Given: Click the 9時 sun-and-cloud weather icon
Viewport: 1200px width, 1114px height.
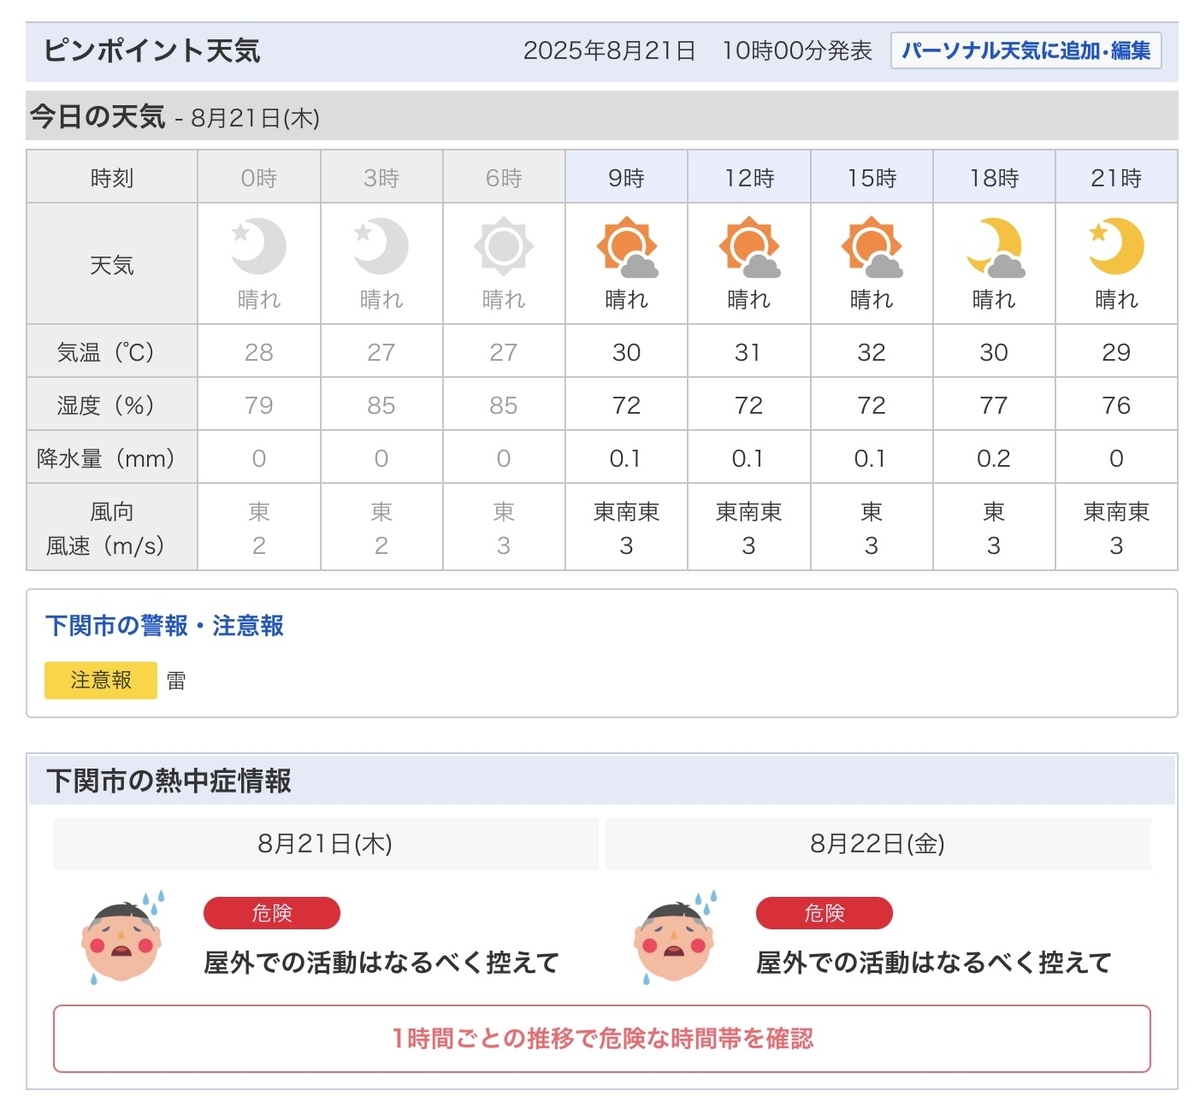Looking at the screenshot, I should coord(627,247).
